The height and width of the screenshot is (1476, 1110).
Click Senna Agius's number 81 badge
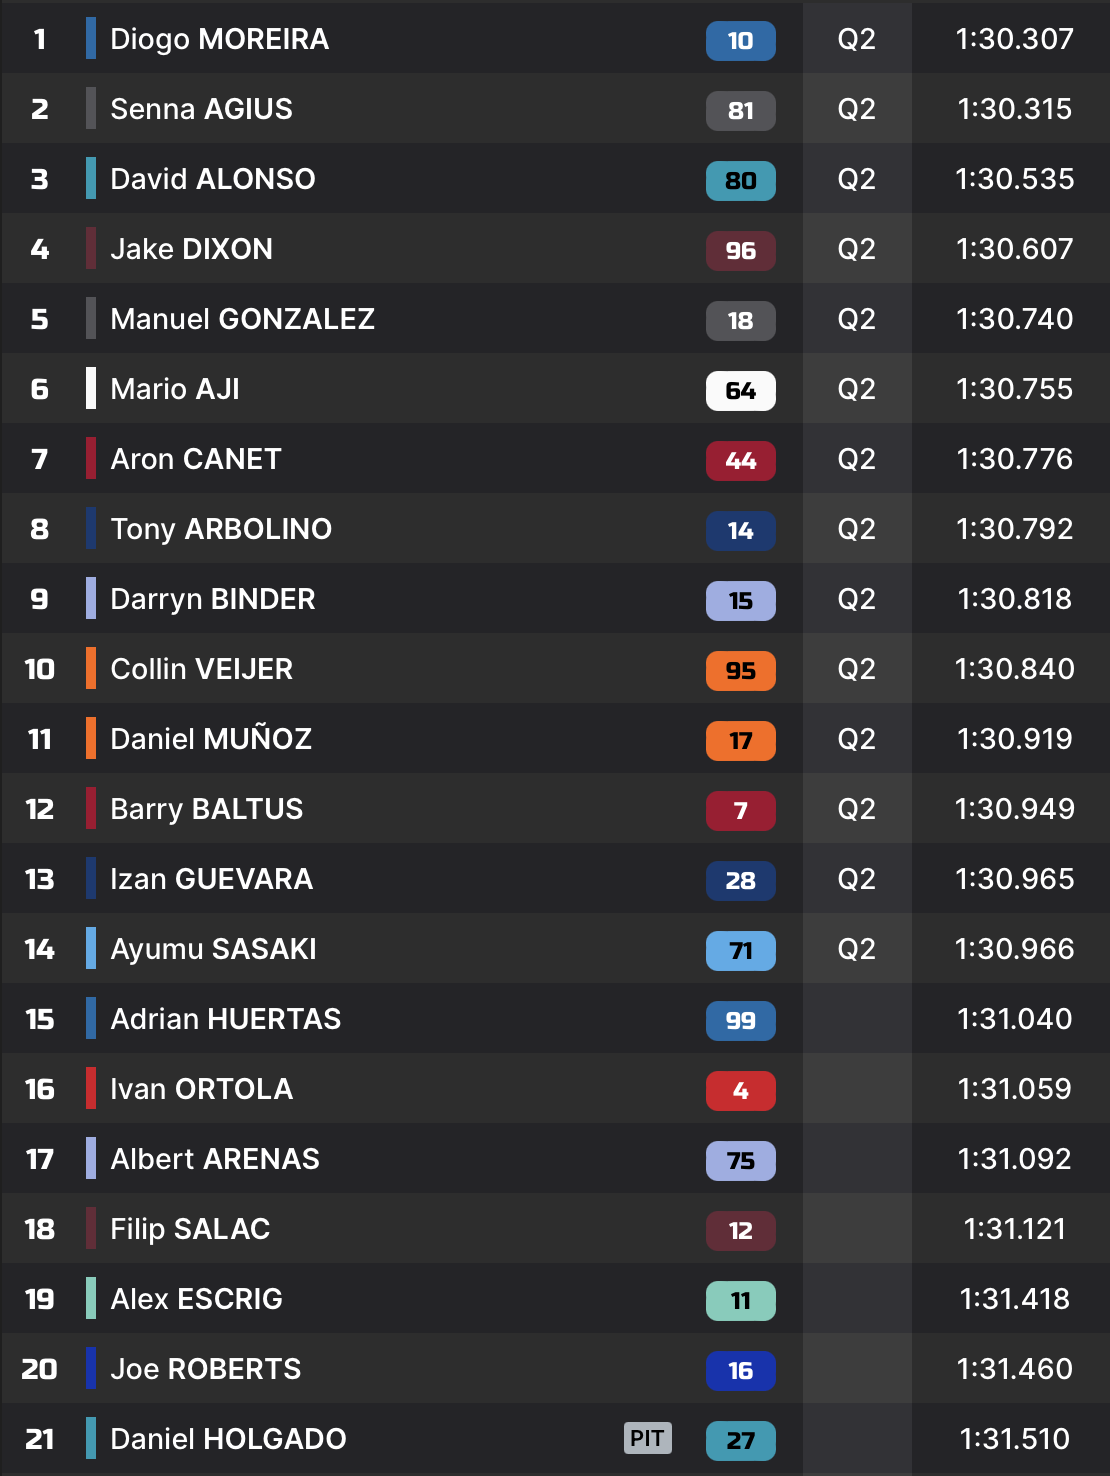tap(740, 111)
